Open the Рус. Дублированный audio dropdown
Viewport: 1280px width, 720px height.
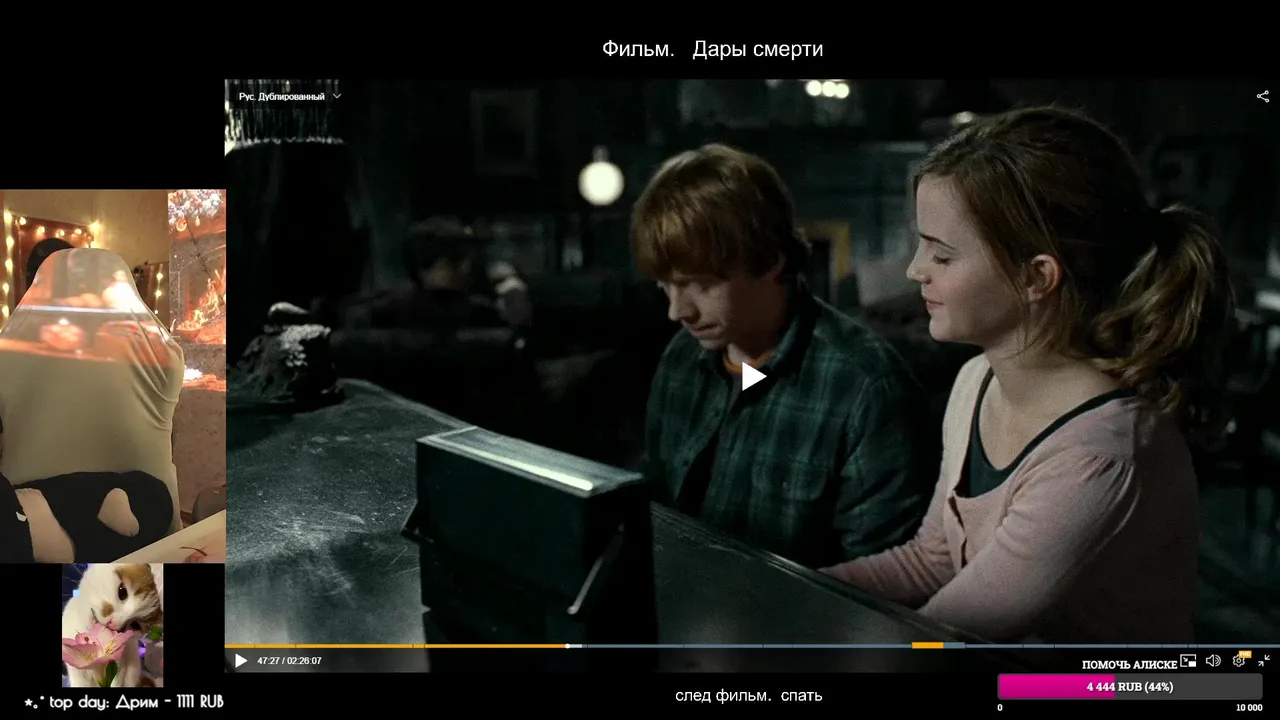tap(290, 97)
